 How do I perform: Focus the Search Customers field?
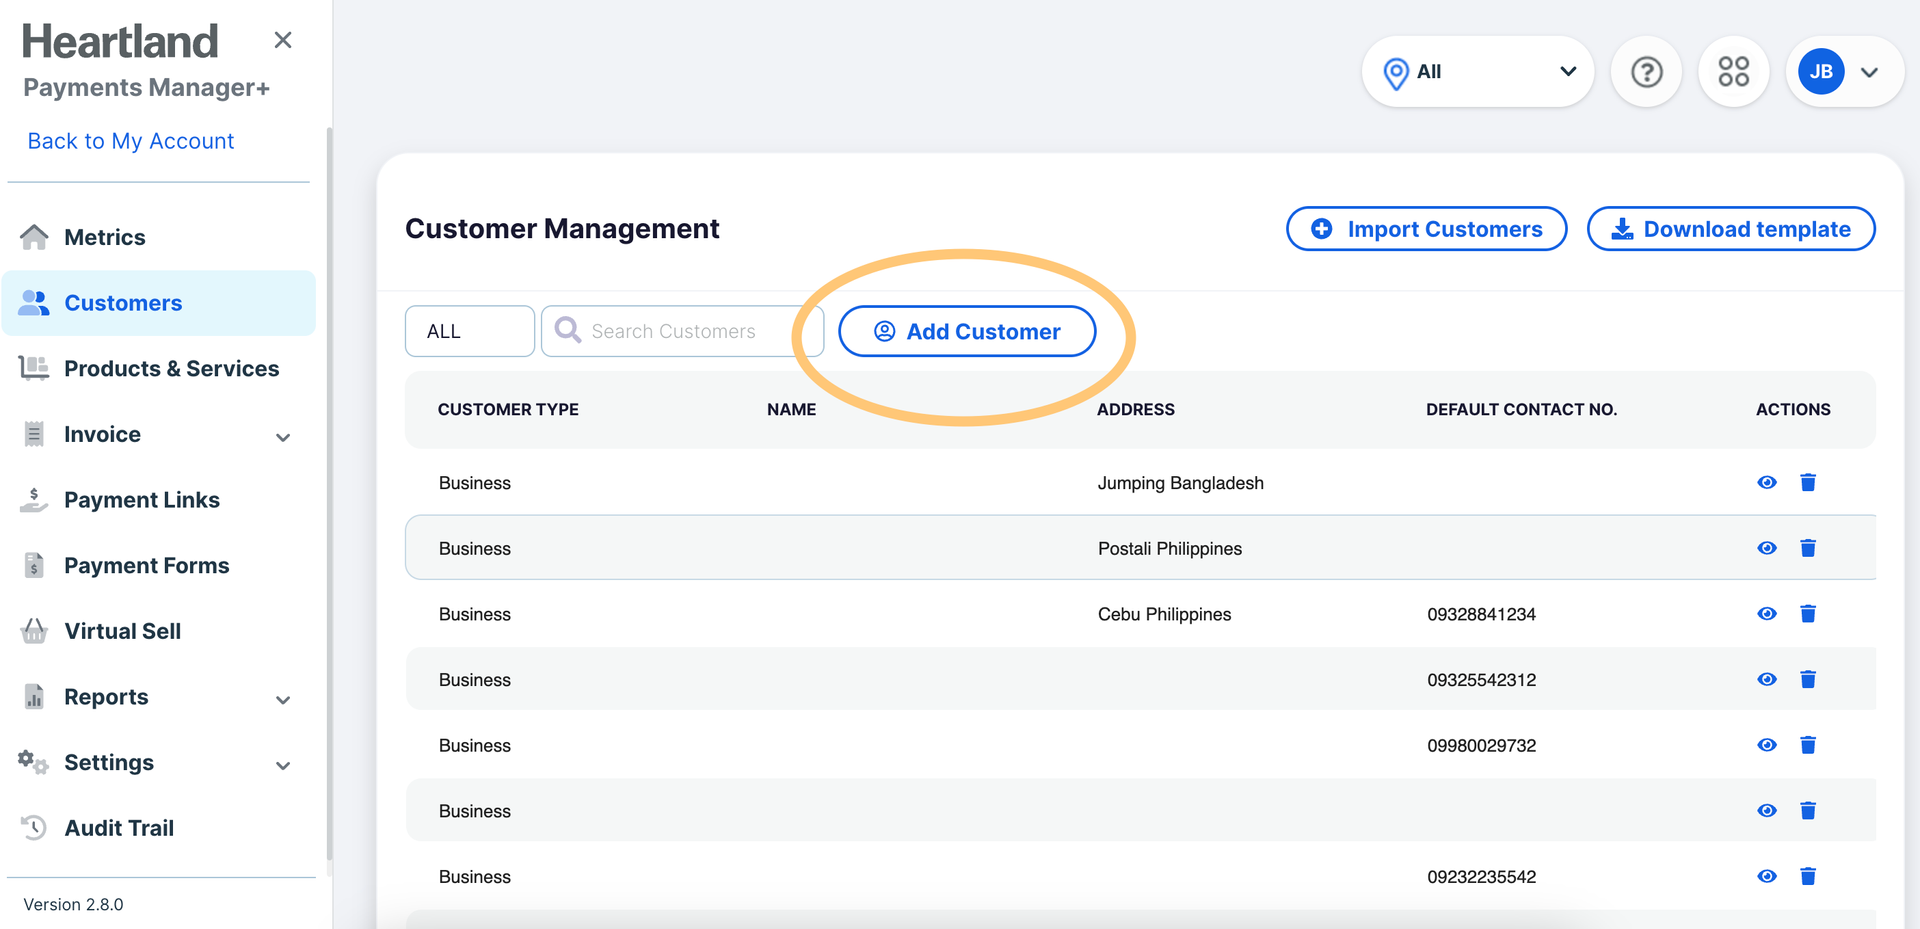coord(682,331)
